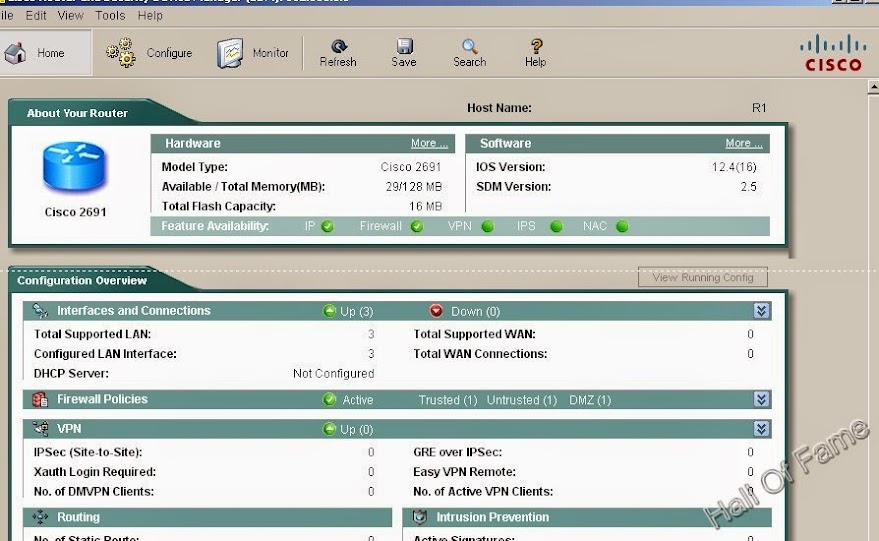Click the firewall Active status icon
The image size is (879, 541).
tap(329, 399)
